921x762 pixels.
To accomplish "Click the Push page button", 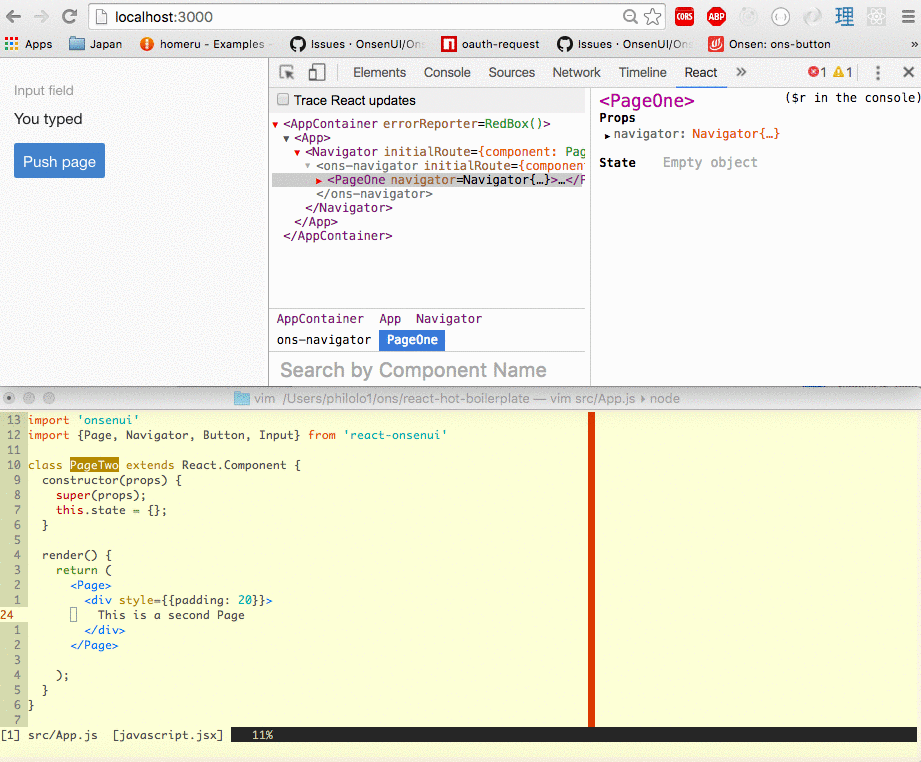I will click(59, 161).
